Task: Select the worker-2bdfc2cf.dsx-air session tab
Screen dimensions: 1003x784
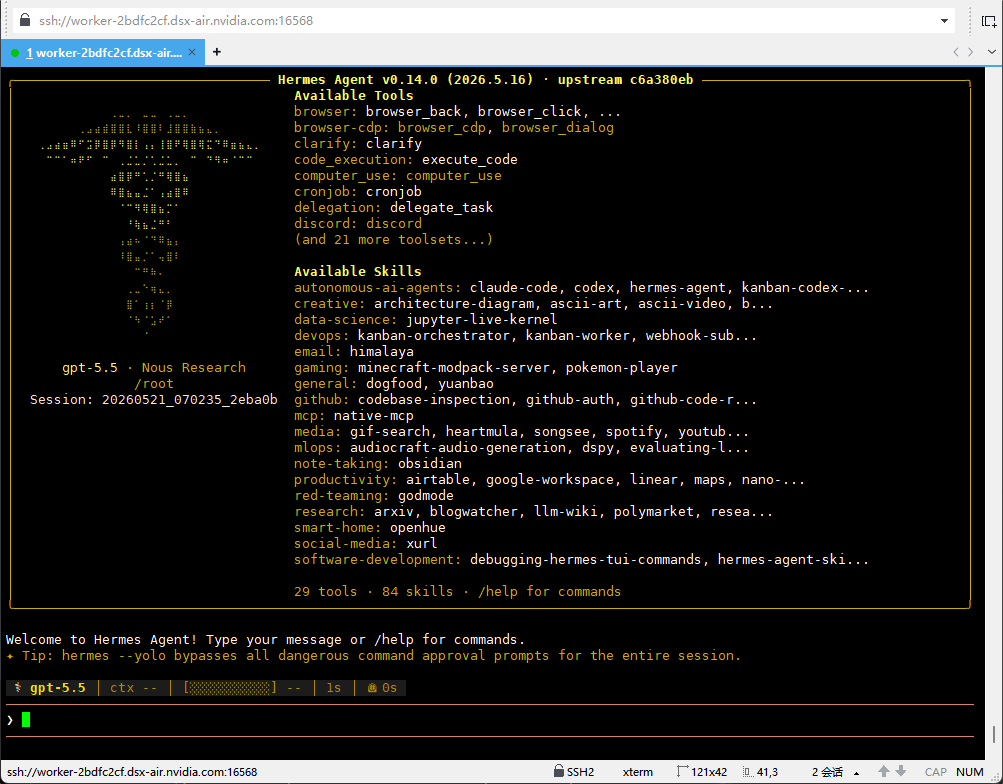Action: tap(103, 52)
